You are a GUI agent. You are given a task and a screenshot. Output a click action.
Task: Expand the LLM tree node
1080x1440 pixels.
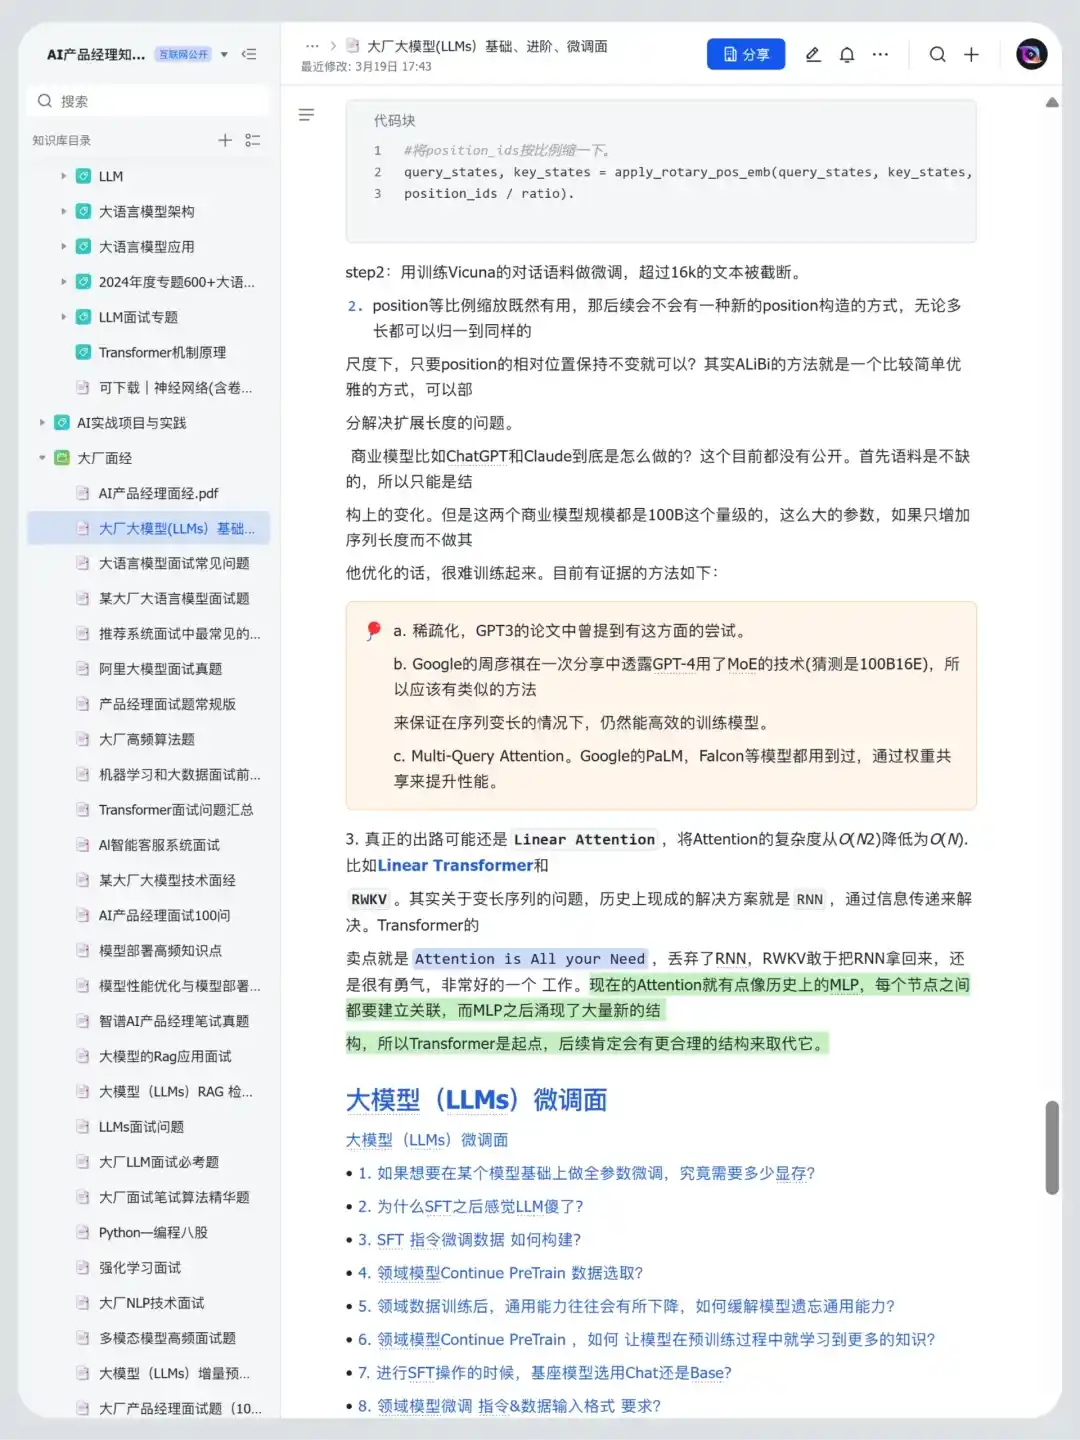pos(64,176)
